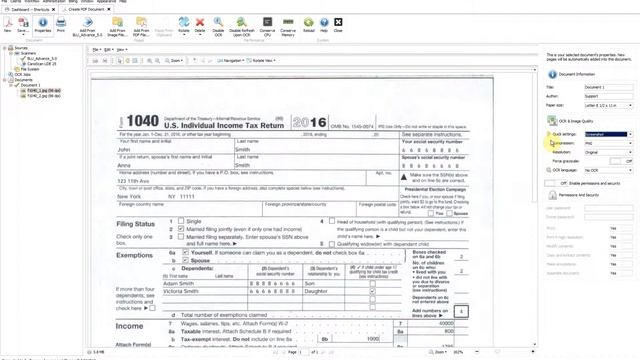Image resolution: width=640 pixels, height=360 pixels.
Task: Click the Document Information info icon
Action: 552,74
